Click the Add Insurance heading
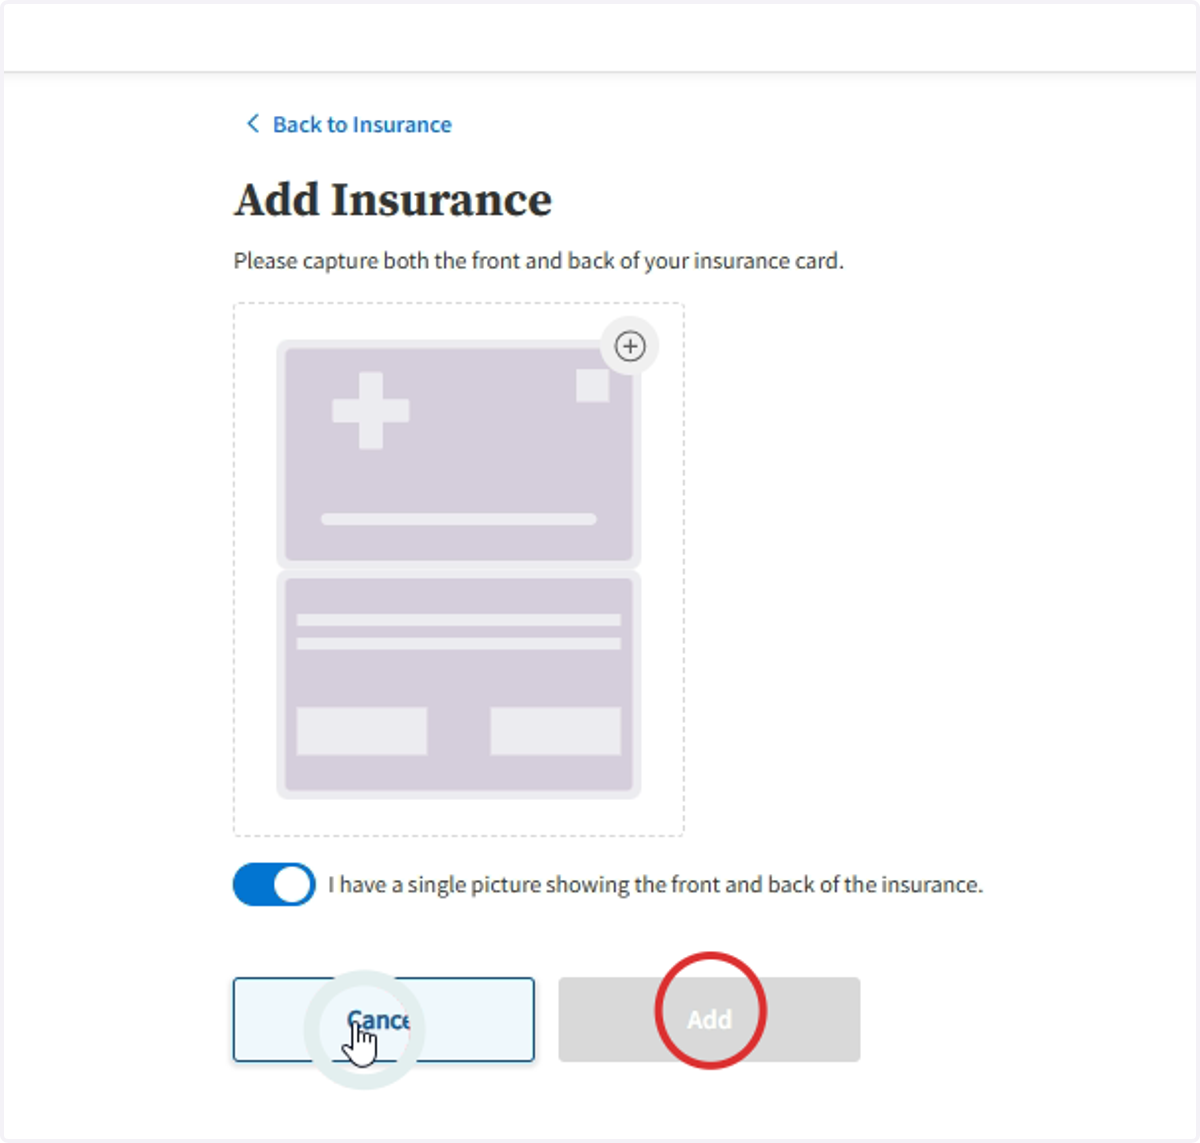Image resolution: width=1200 pixels, height=1143 pixels. pyautogui.click(x=393, y=200)
